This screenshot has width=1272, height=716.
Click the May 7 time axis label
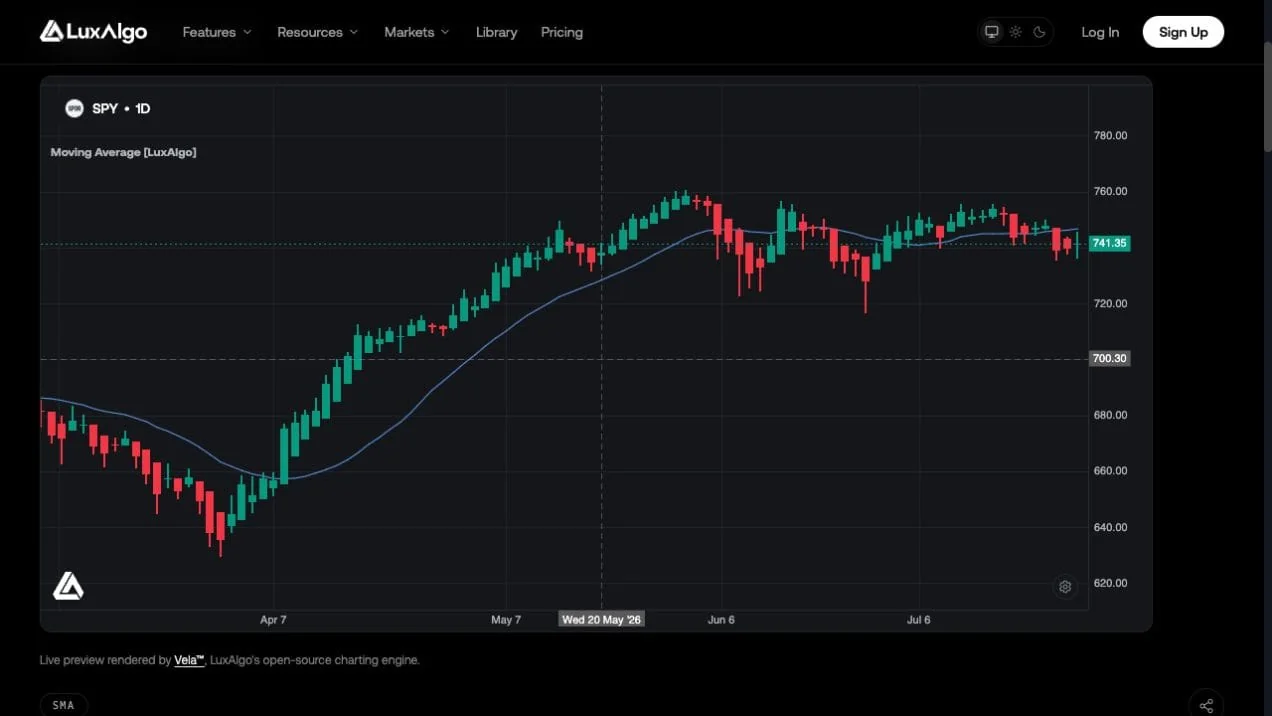pyautogui.click(x=506, y=620)
